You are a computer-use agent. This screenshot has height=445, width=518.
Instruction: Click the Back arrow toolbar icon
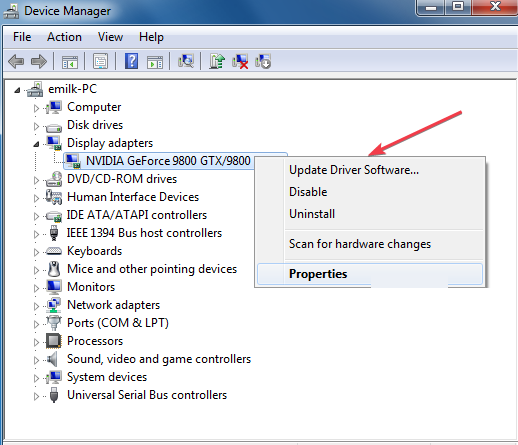coord(16,61)
